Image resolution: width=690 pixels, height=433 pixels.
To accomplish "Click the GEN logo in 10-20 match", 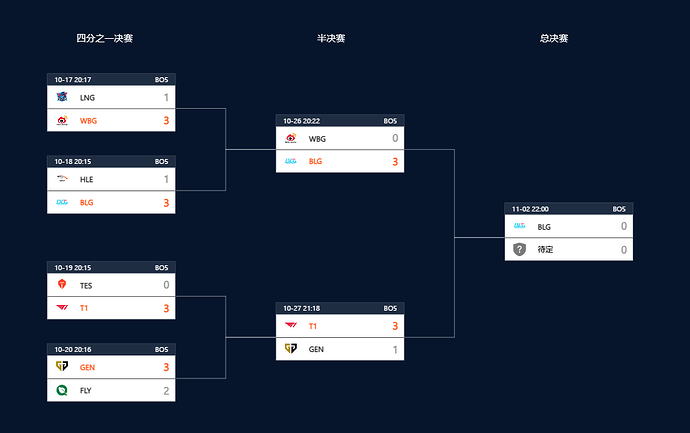I will (62, 366).
